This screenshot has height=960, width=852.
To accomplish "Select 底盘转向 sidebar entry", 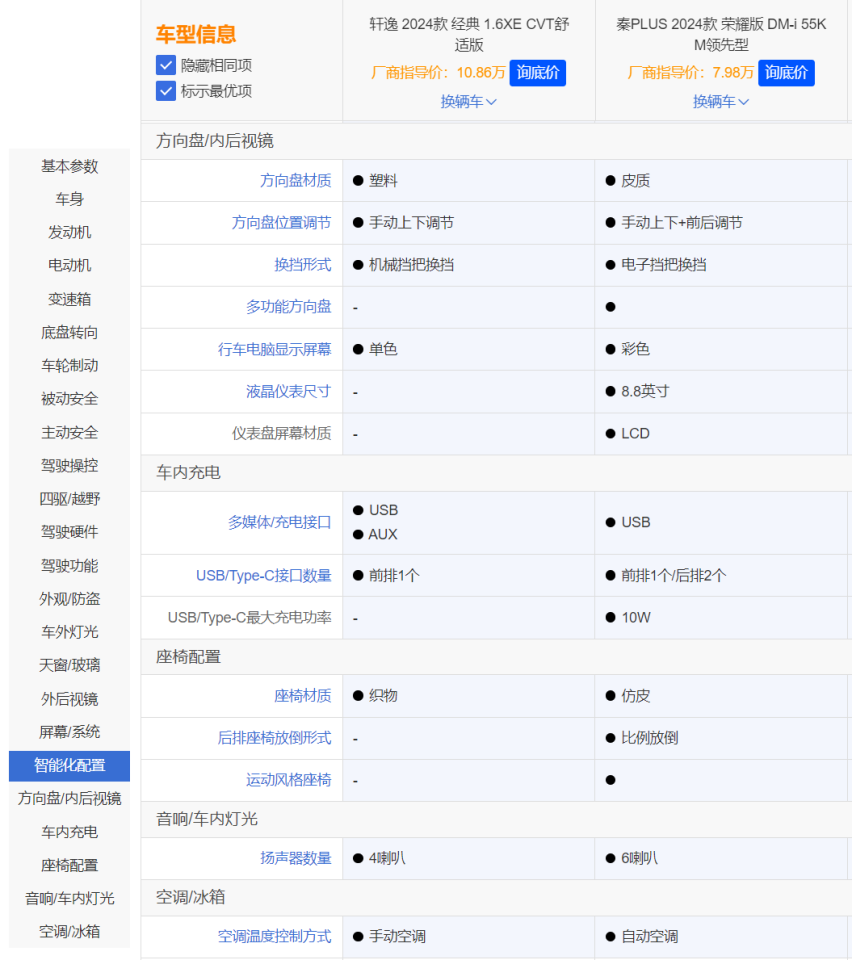I will coord(69,332).
